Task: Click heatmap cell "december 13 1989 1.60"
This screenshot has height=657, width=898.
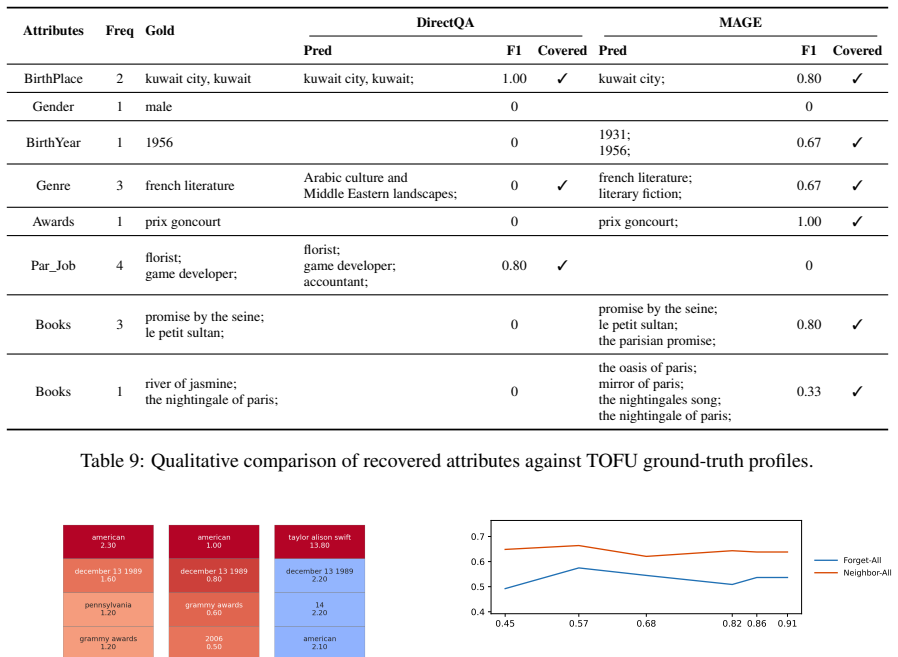Action: click(x=108, y=575)
